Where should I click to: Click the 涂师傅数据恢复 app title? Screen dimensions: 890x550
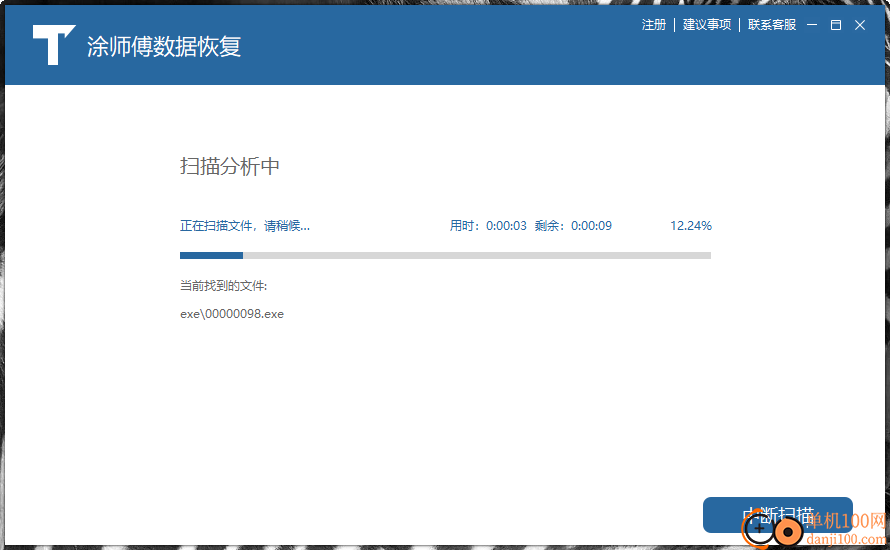164,46
